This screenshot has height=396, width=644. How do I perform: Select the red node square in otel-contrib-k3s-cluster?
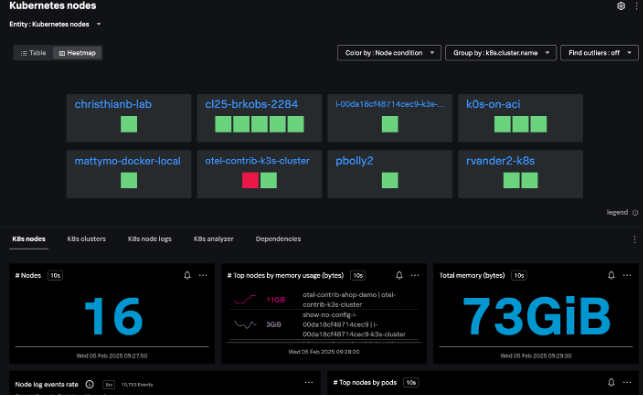click(250, 180)
